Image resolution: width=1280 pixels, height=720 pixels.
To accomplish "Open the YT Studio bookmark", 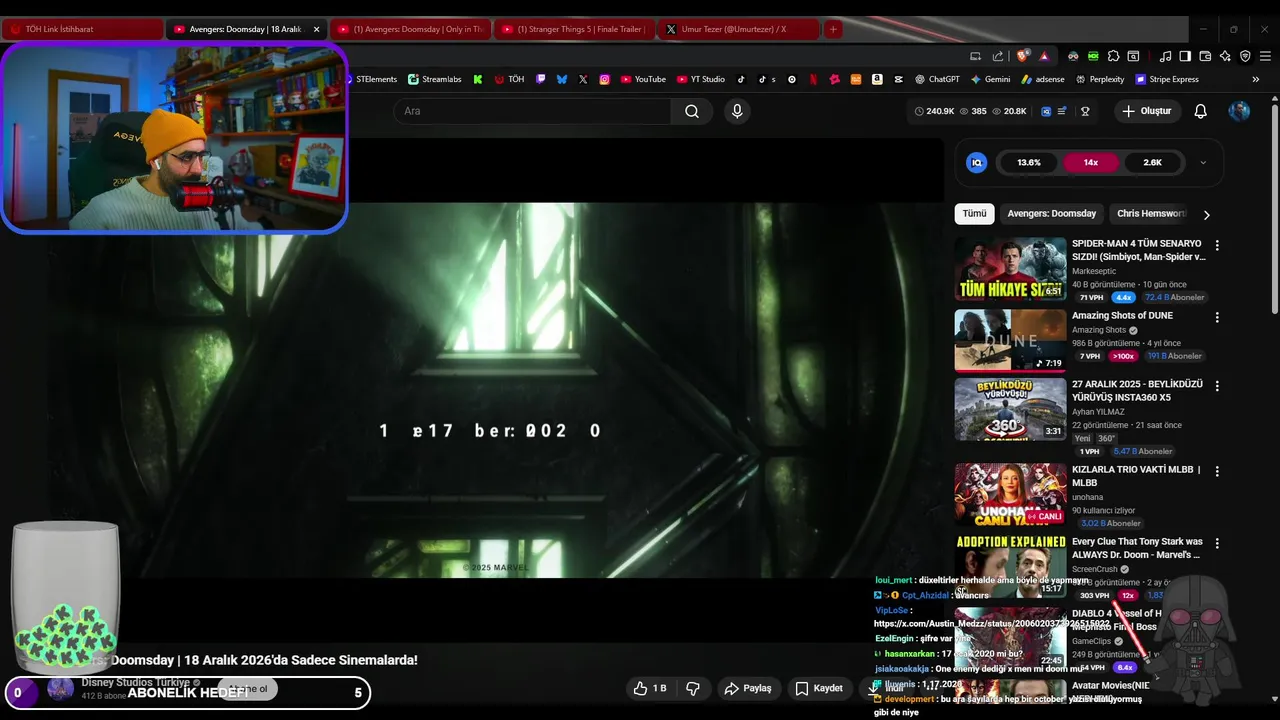I will (701, 79).
